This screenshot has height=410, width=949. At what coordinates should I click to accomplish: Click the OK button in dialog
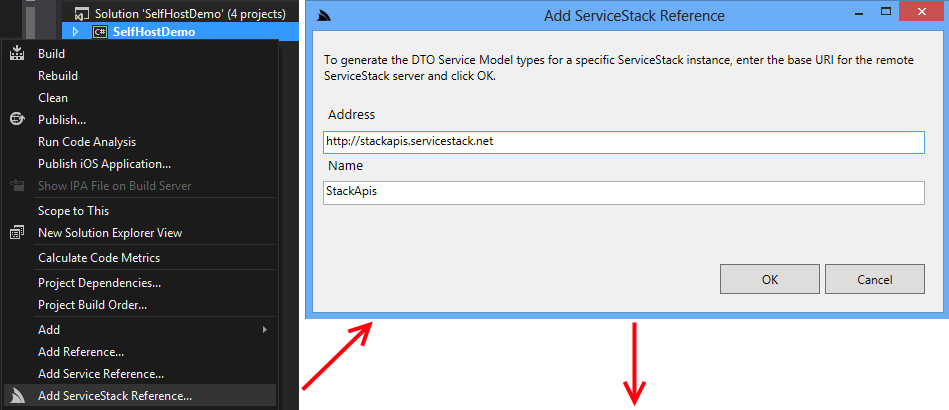pos(770,279)
